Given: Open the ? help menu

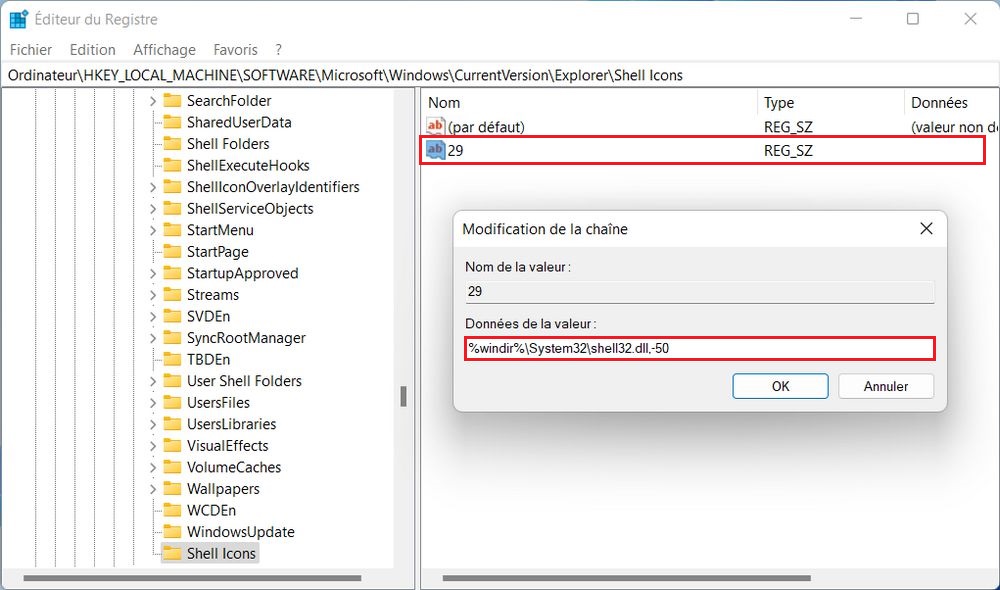Looking at the screenshot, I should (x=278, y=50).
